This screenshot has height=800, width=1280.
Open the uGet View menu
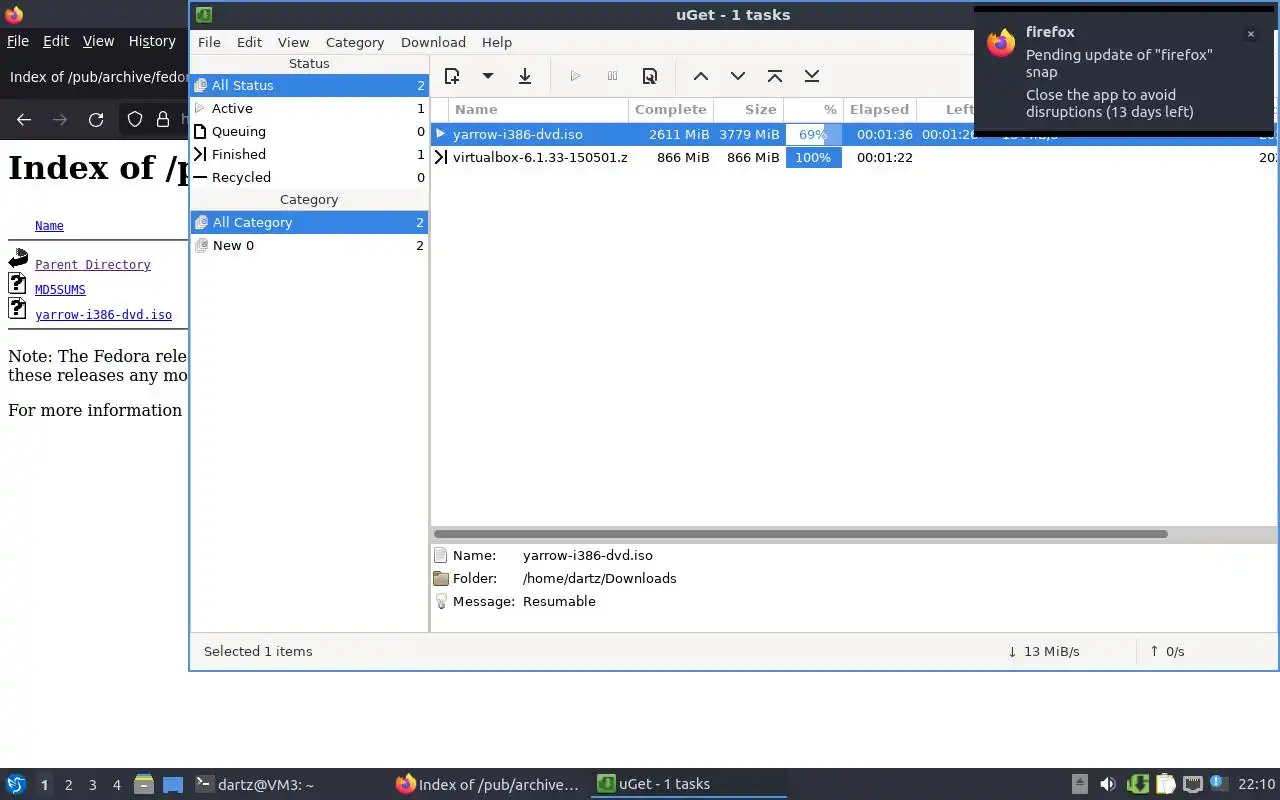293,42
